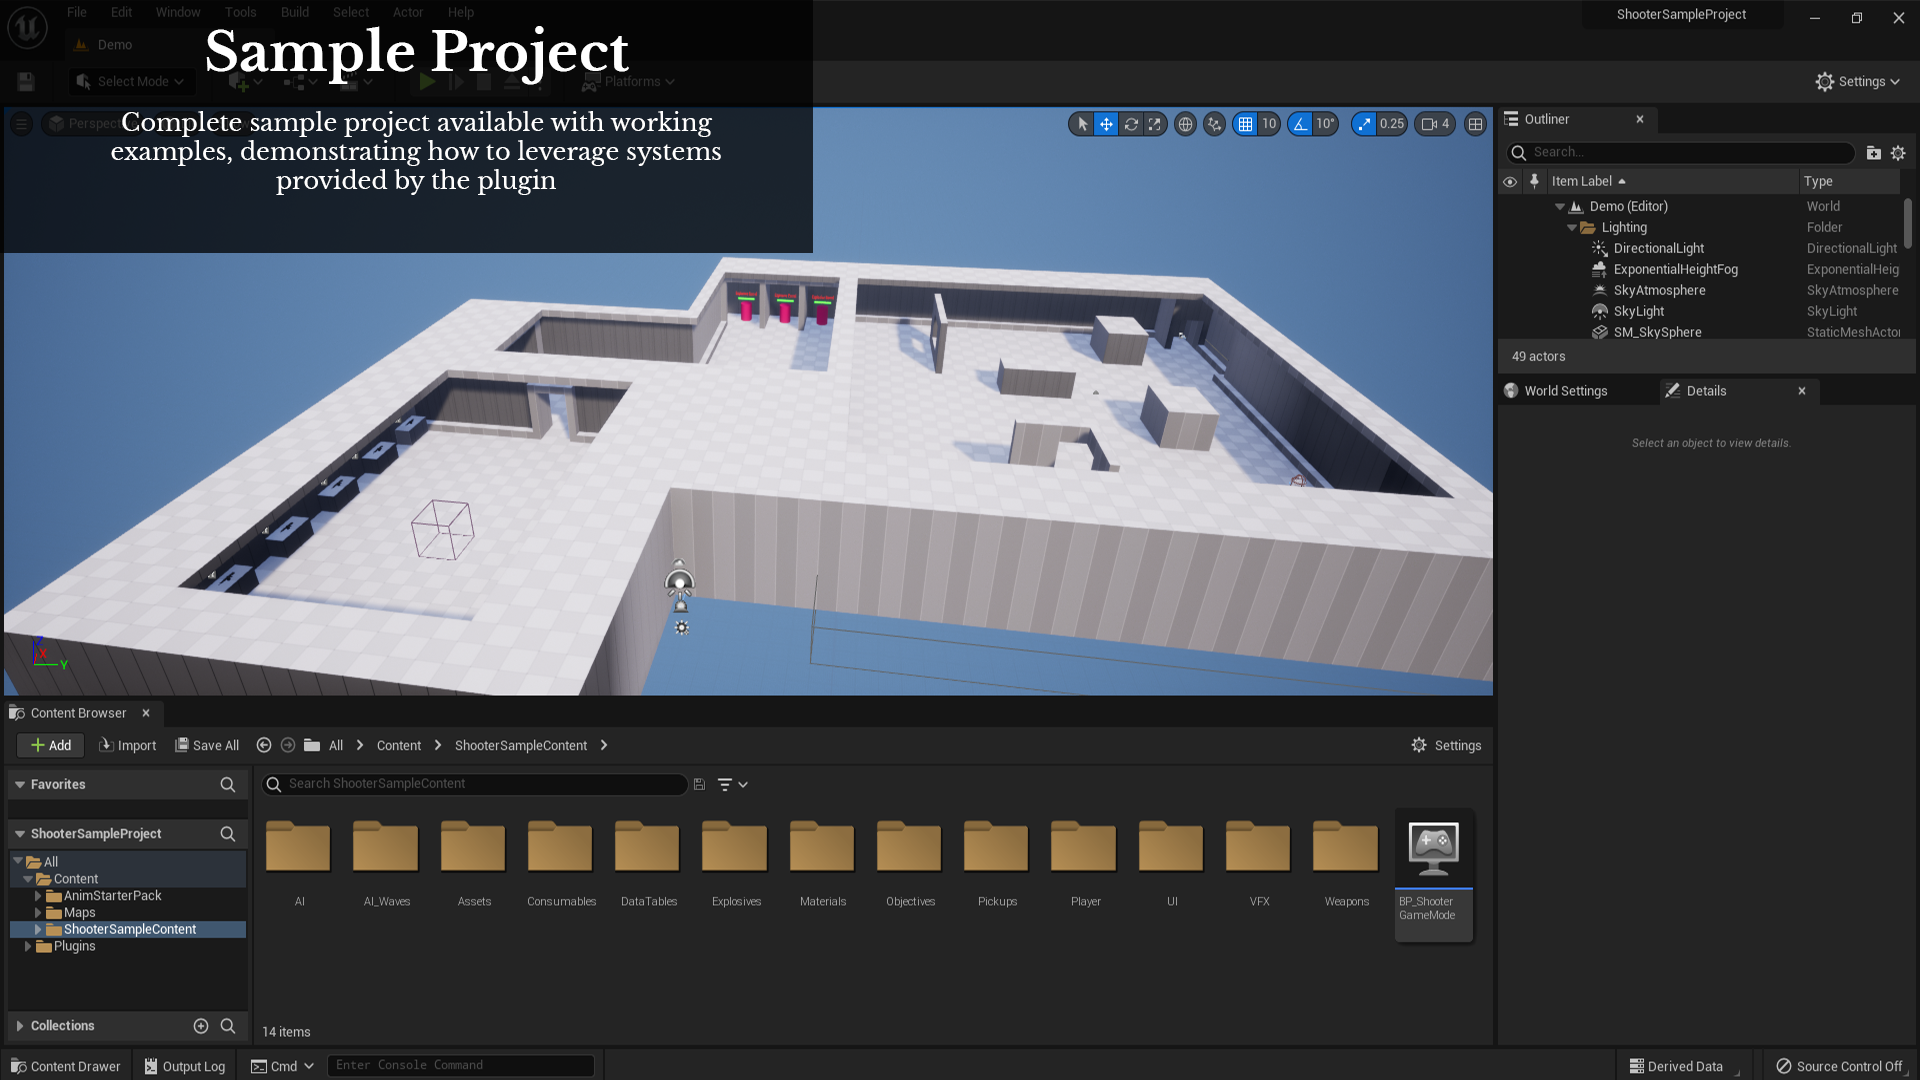Toggle rotation angle snapping
Image resolution: width=1920 pixels, height=1080 pixels.
(1300, 124)
